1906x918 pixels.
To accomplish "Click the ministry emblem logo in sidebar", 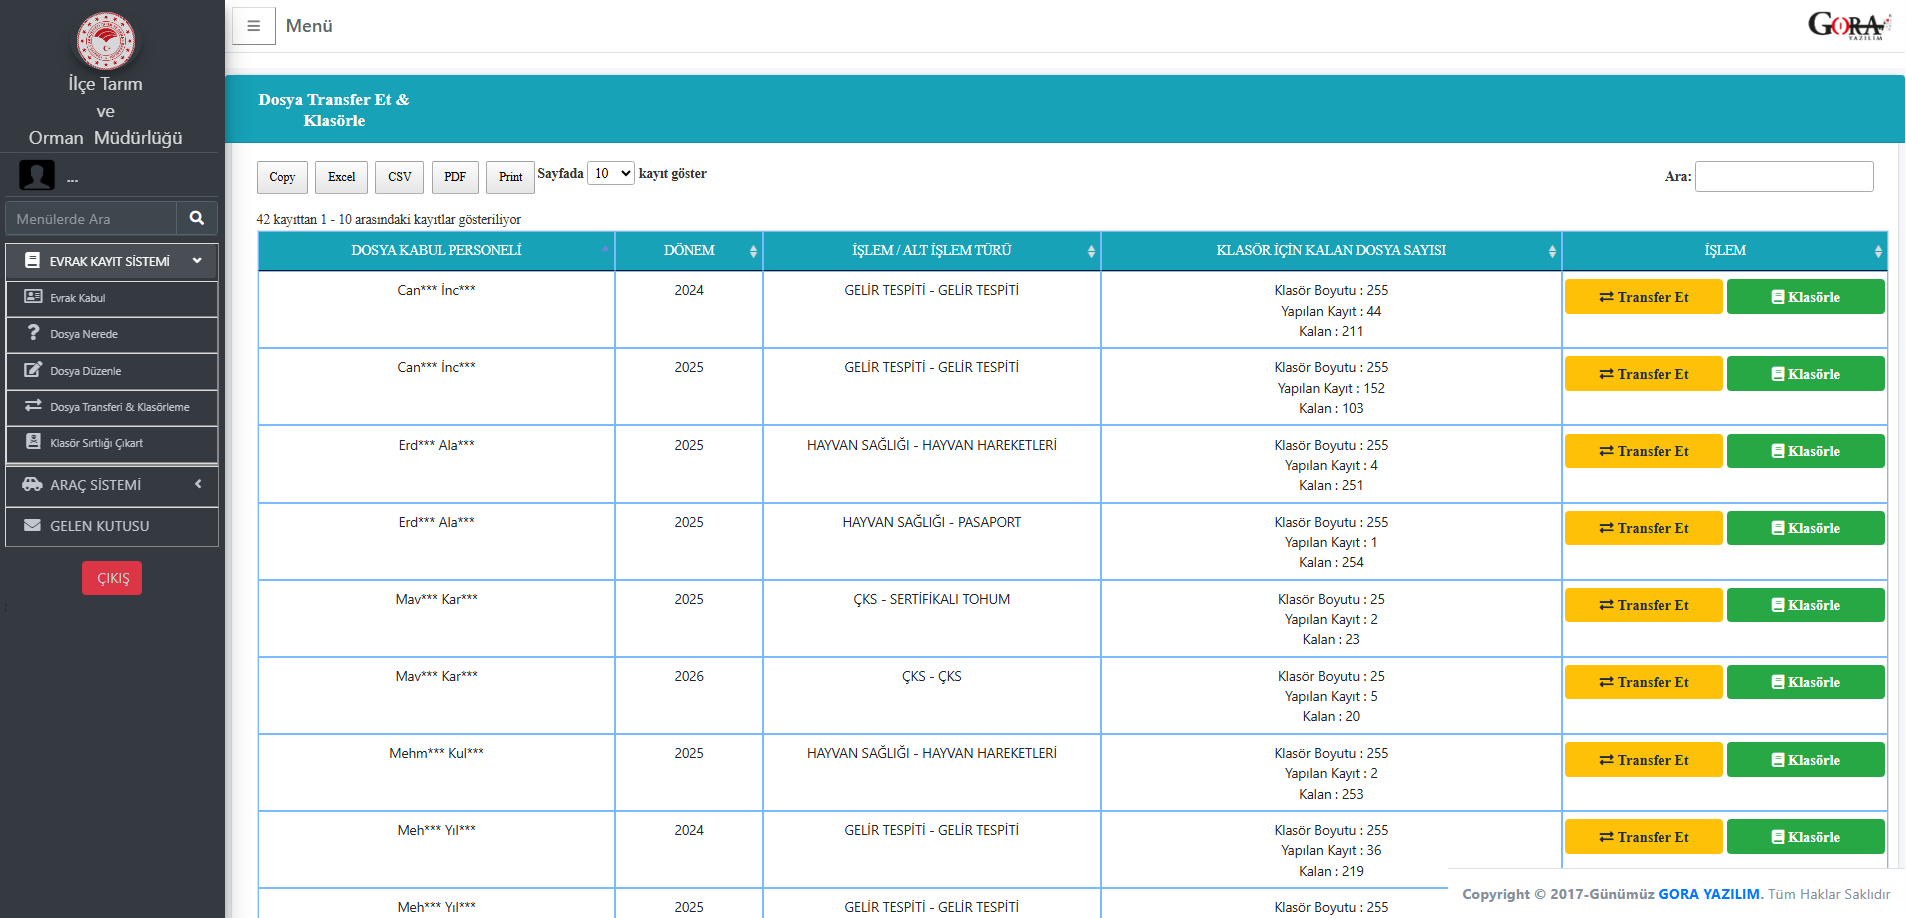I will [x=106, y=41].
